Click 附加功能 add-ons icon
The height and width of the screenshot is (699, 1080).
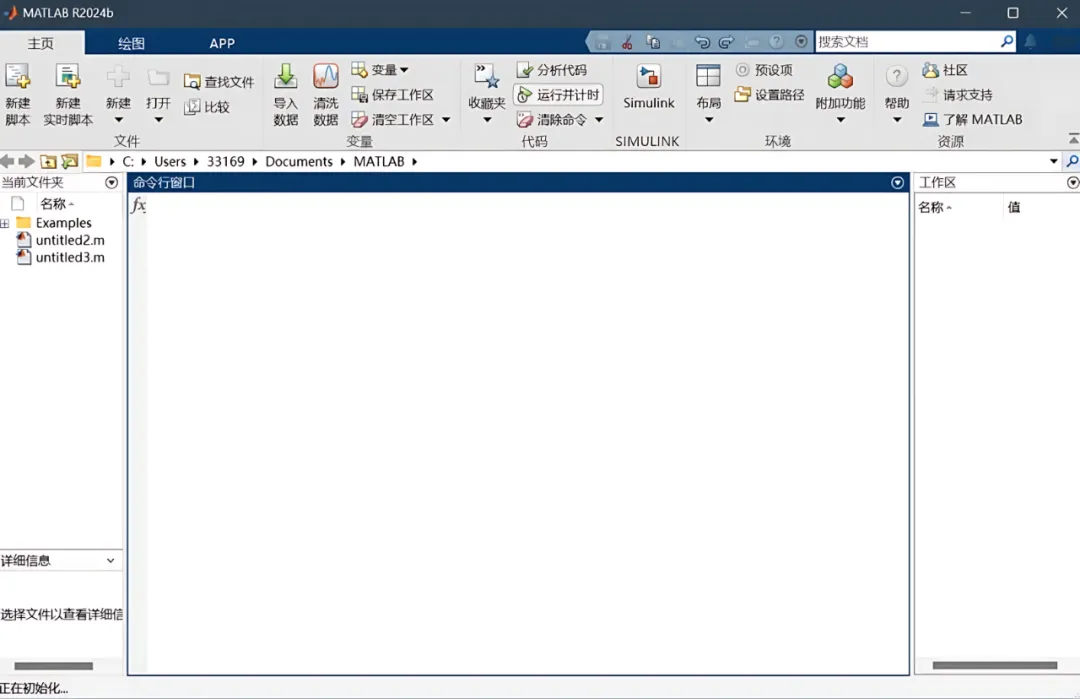(x=840, y=76)
